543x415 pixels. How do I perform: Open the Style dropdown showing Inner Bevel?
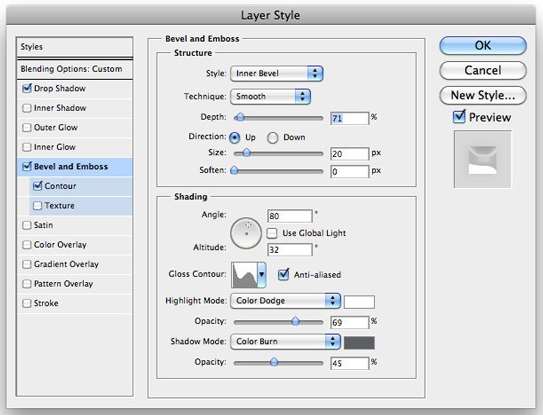point(277,73)
